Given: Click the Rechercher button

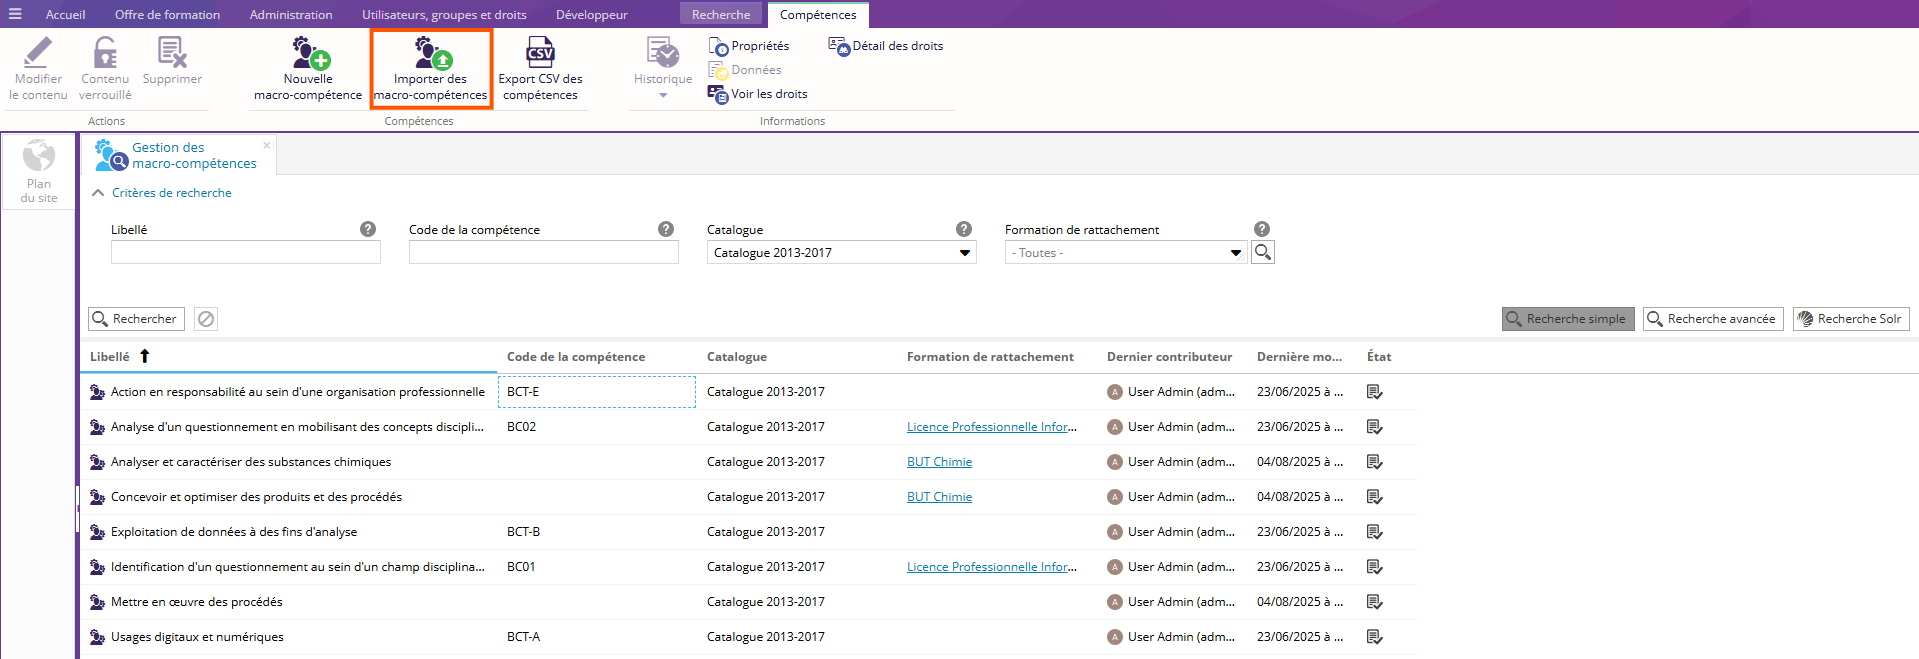Looking at the screenshot, I should [136, 319].
